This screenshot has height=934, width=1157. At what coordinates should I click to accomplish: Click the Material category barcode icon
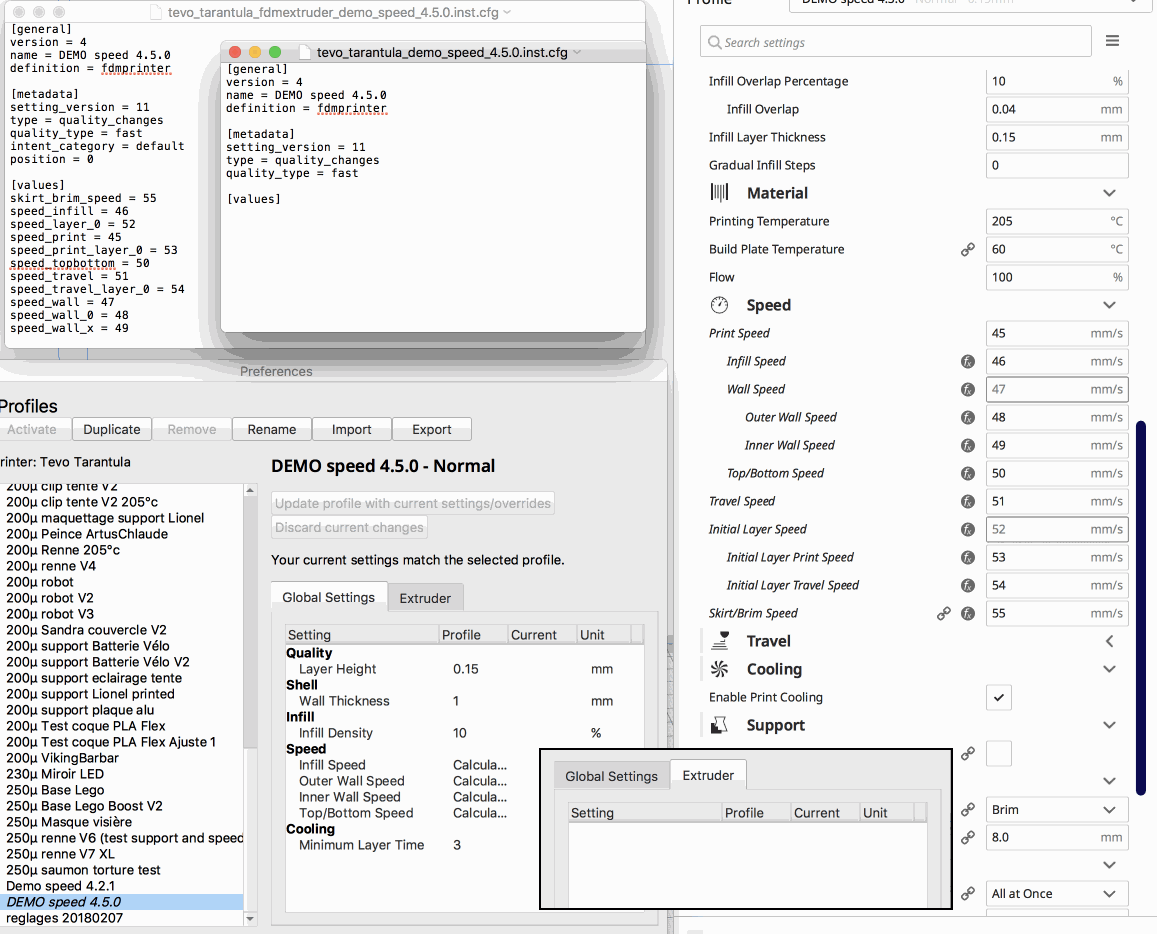click(x=719, y=193)
